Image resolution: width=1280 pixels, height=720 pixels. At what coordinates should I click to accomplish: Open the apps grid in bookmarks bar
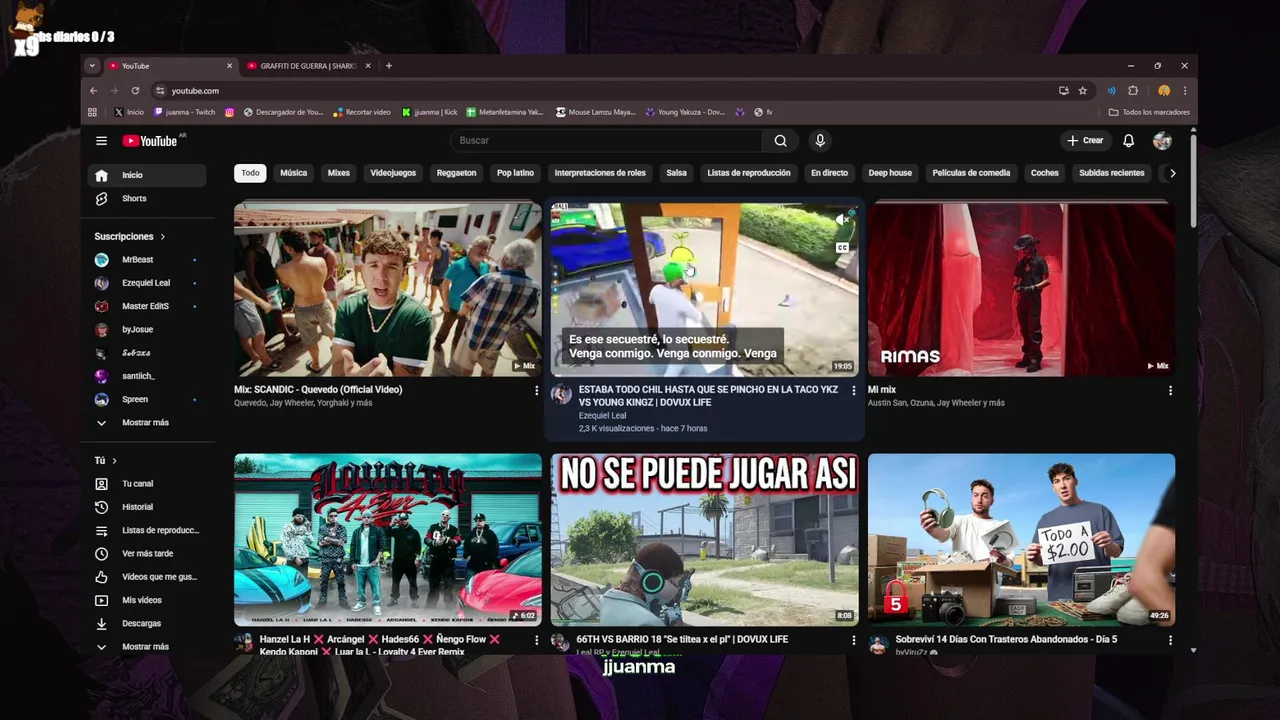tap(93, 112)
